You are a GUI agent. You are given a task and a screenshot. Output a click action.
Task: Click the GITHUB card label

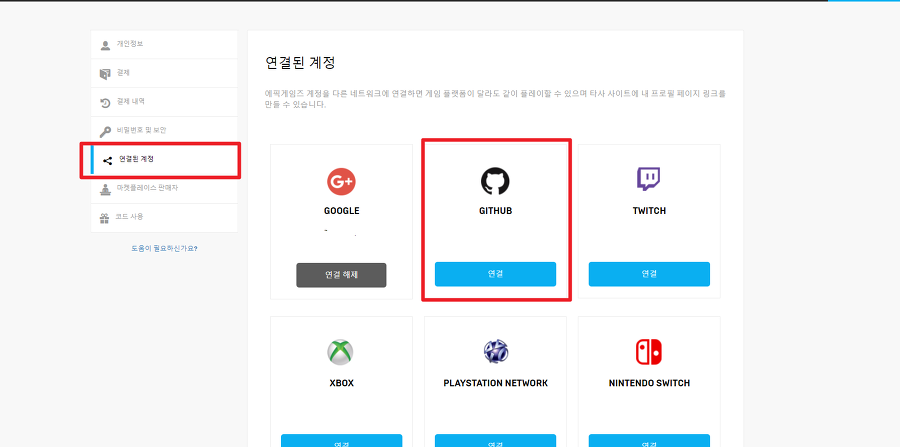[495, 211]
